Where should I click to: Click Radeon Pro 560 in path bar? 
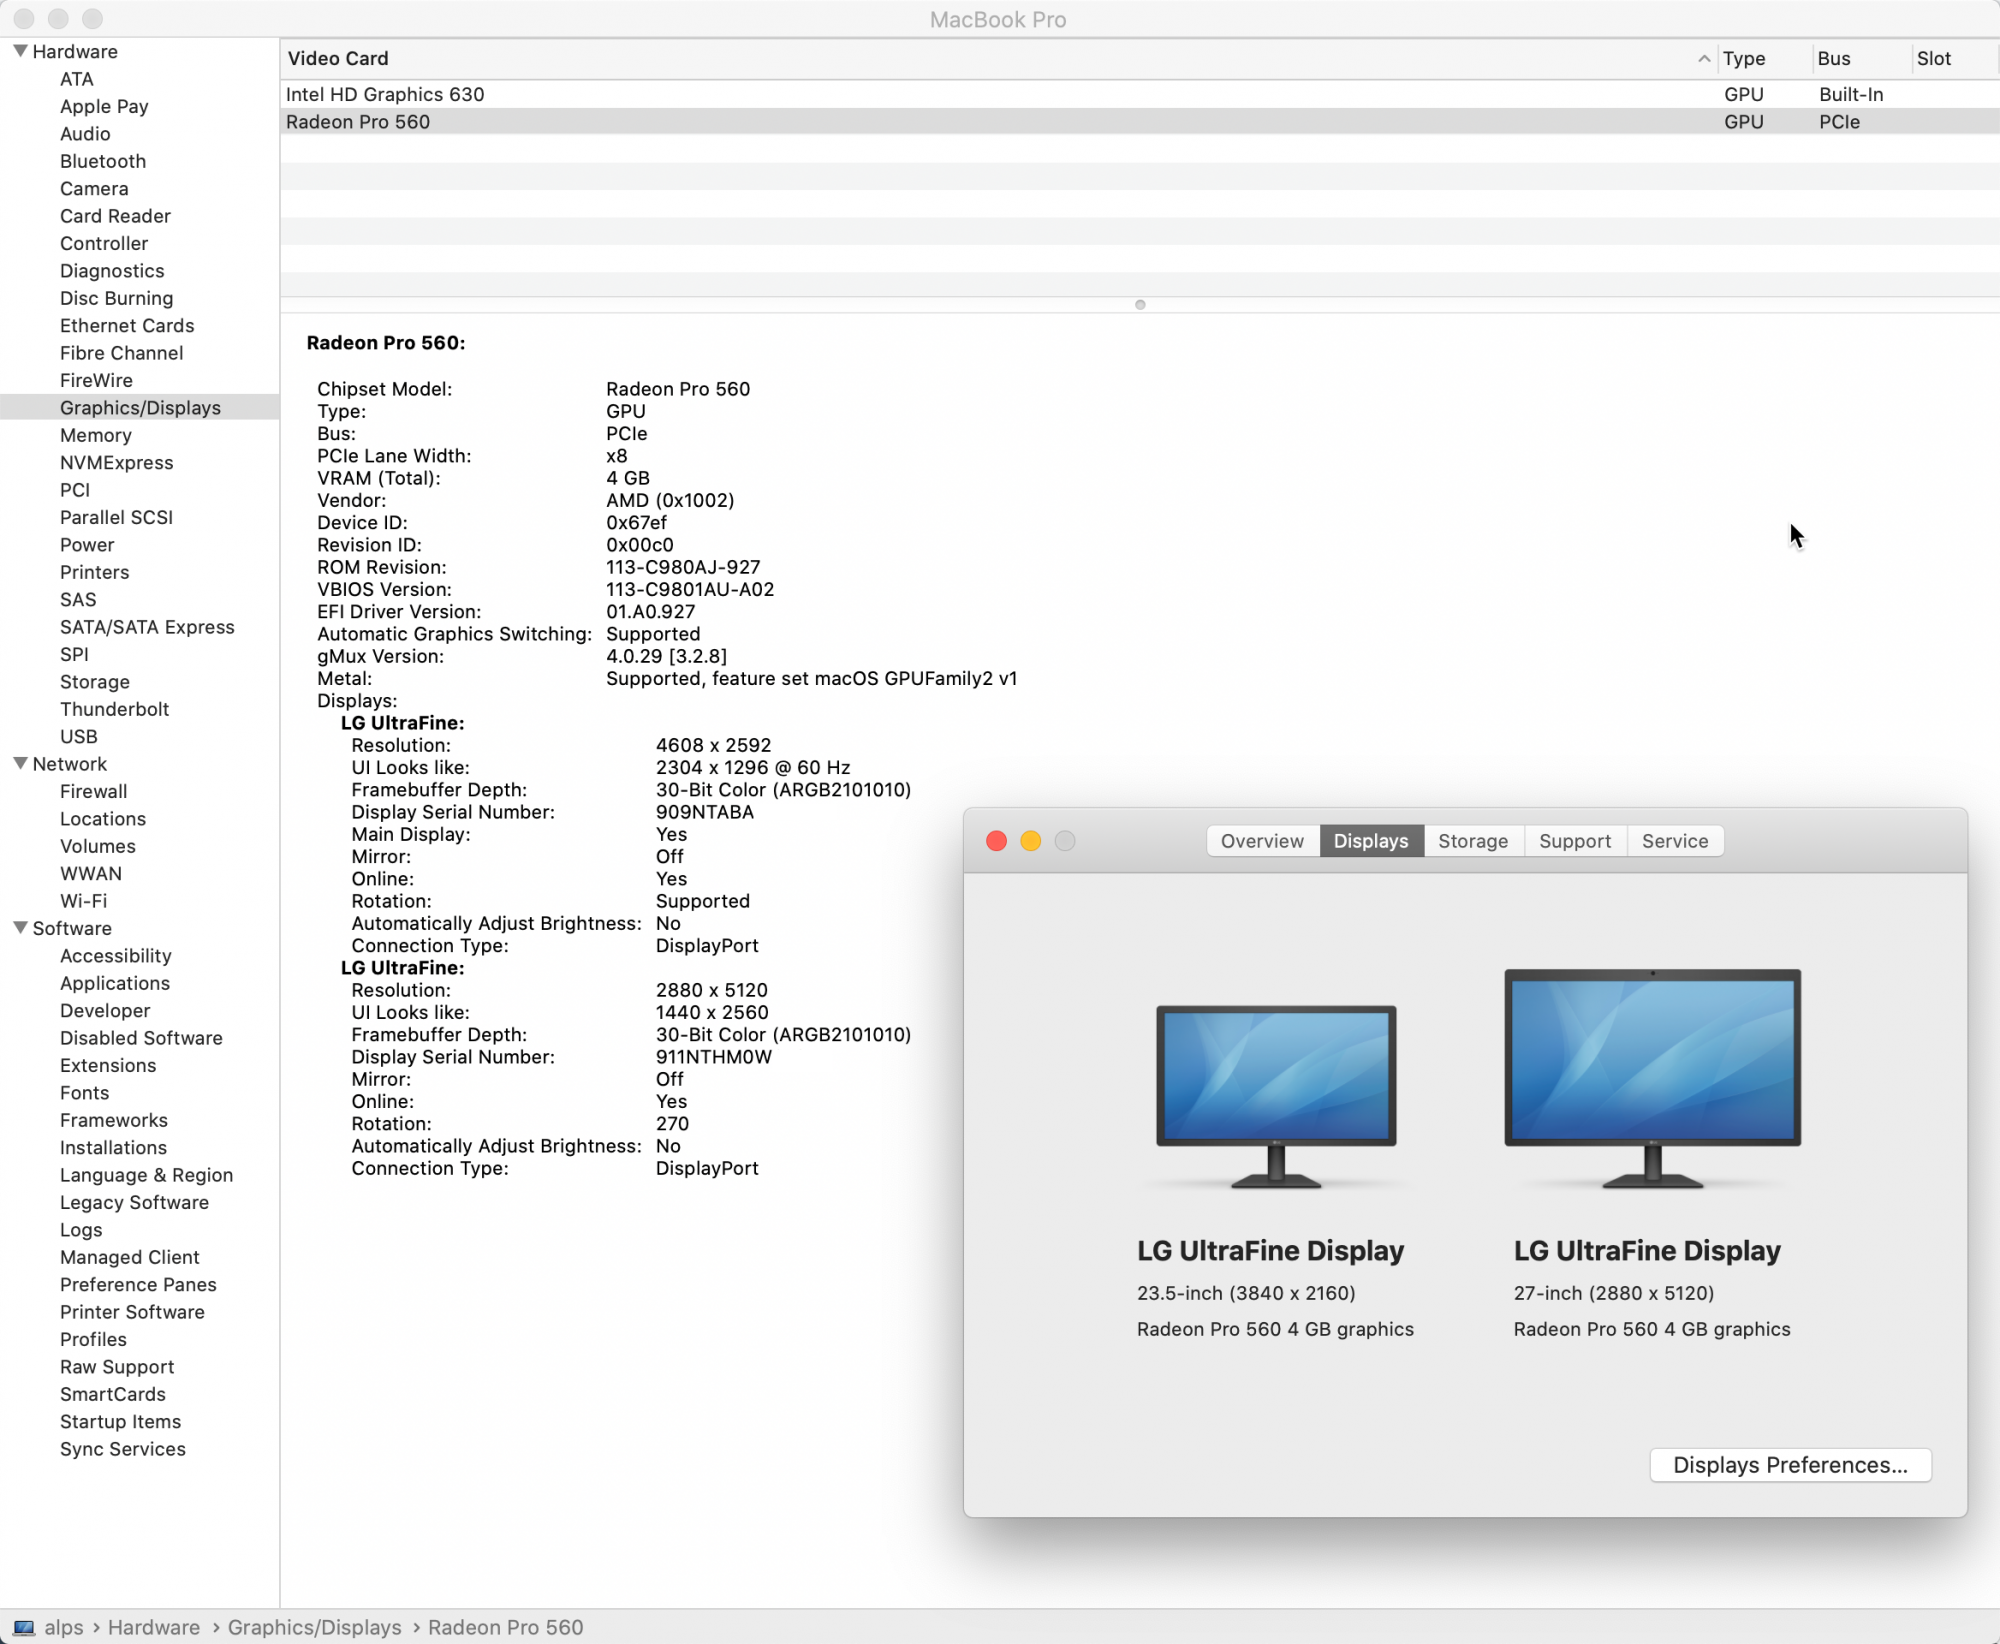(506, 1627)
